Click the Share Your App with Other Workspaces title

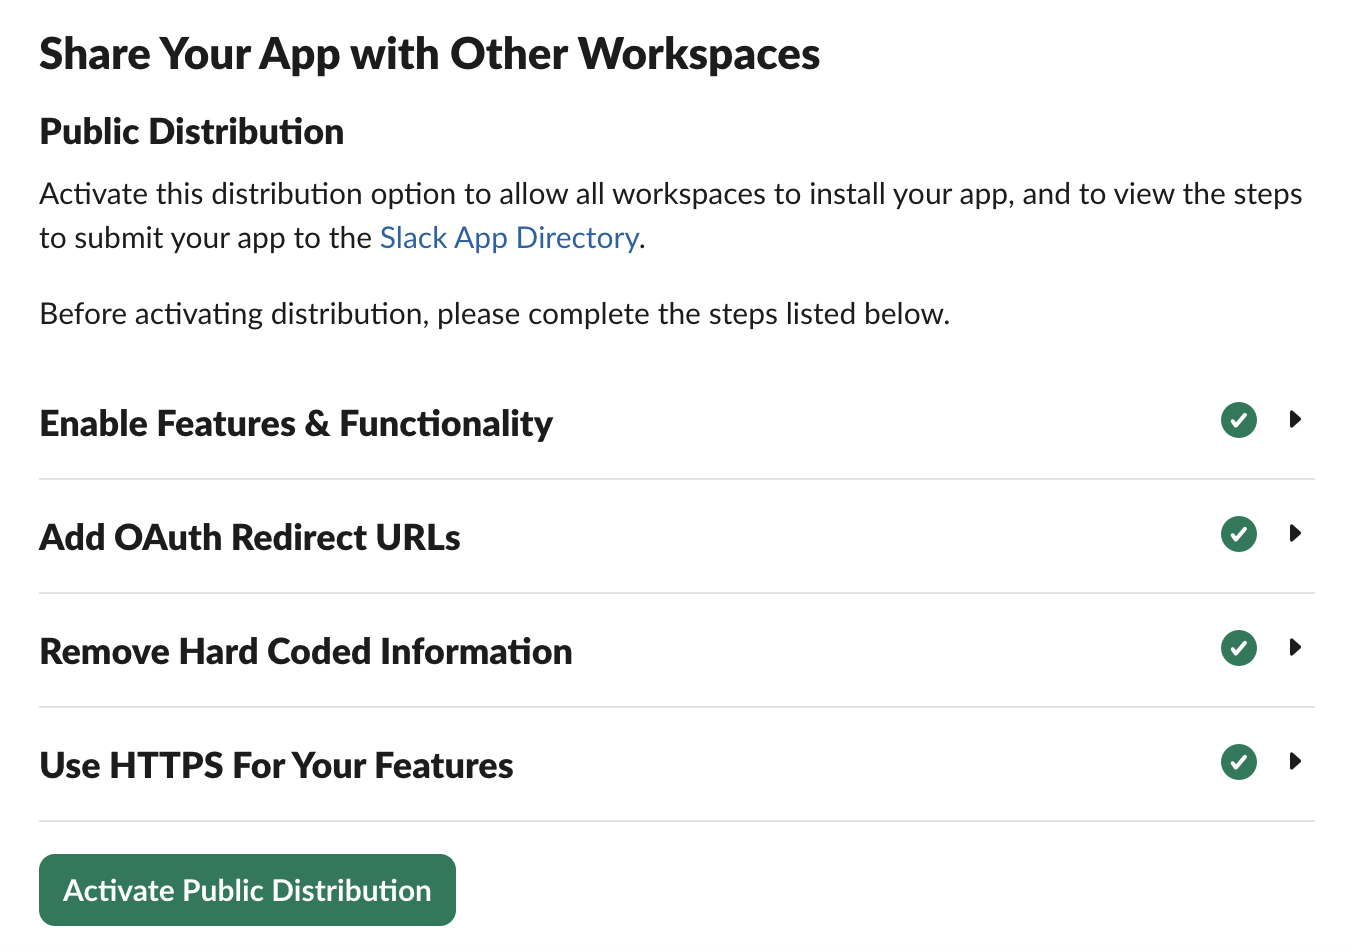pyautogui.click(x=429, y=54)
